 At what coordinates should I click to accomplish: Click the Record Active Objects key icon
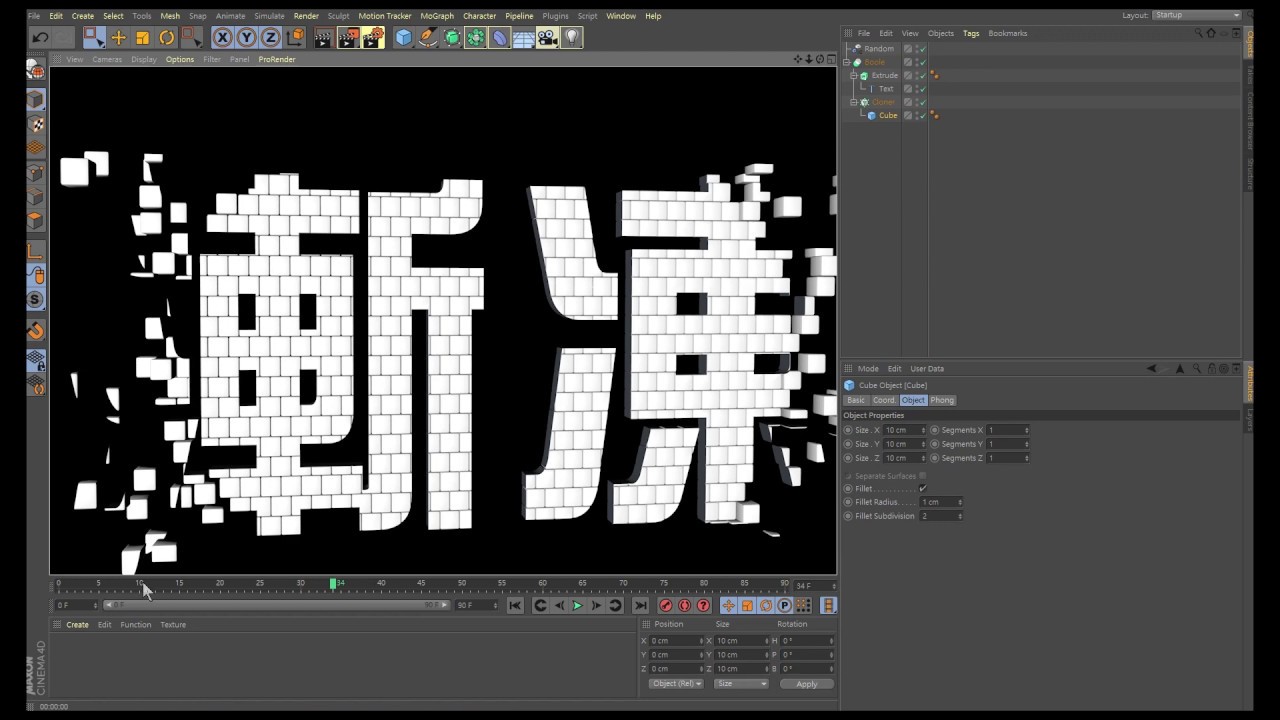click(x=666, y=605)
